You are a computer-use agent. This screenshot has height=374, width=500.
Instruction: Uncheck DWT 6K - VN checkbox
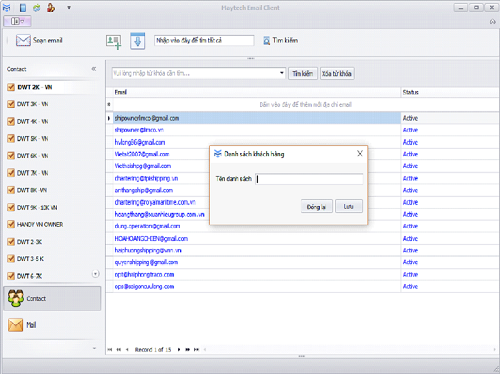(11, 156)
